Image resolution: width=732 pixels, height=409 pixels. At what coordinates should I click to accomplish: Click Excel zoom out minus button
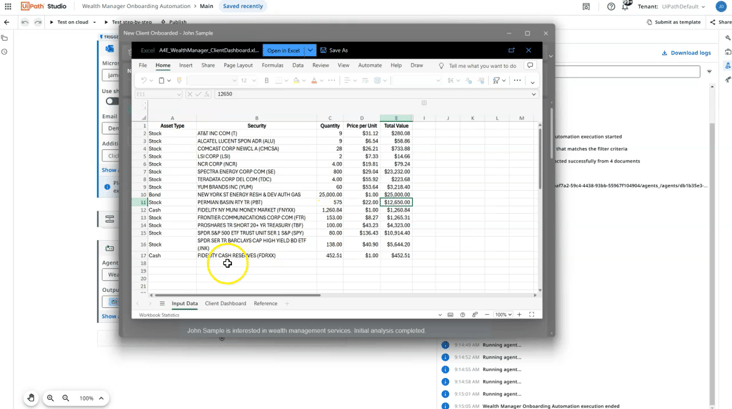[487, 315]
